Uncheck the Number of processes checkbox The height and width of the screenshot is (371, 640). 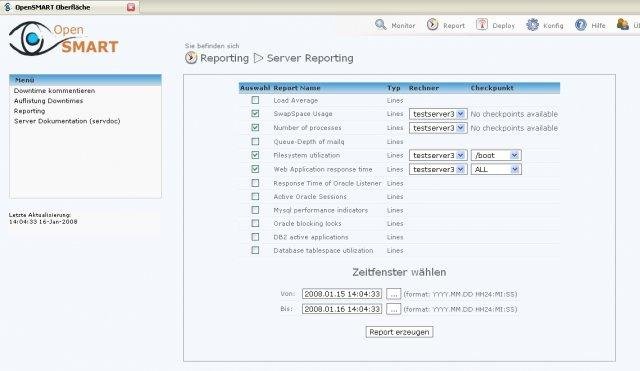(x=255, y=127)
